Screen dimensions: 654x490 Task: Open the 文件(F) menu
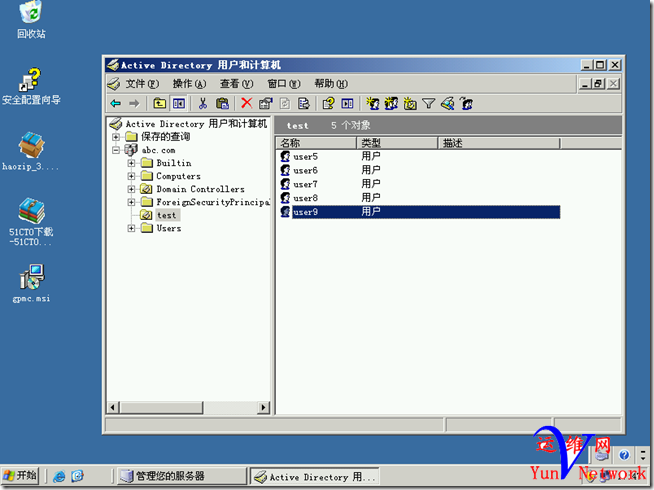(142, 84)
